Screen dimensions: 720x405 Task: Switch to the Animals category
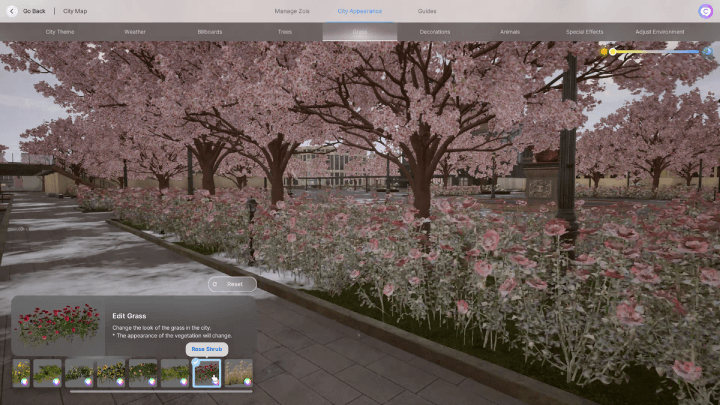coord(510,32)
